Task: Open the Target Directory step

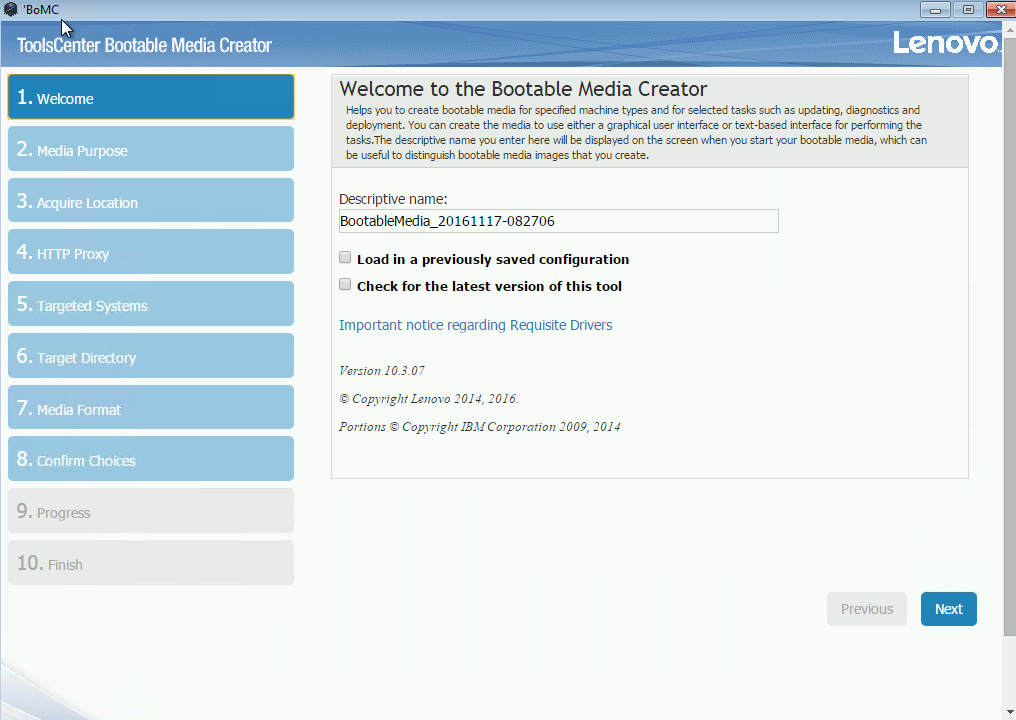Action: point(151,356)
